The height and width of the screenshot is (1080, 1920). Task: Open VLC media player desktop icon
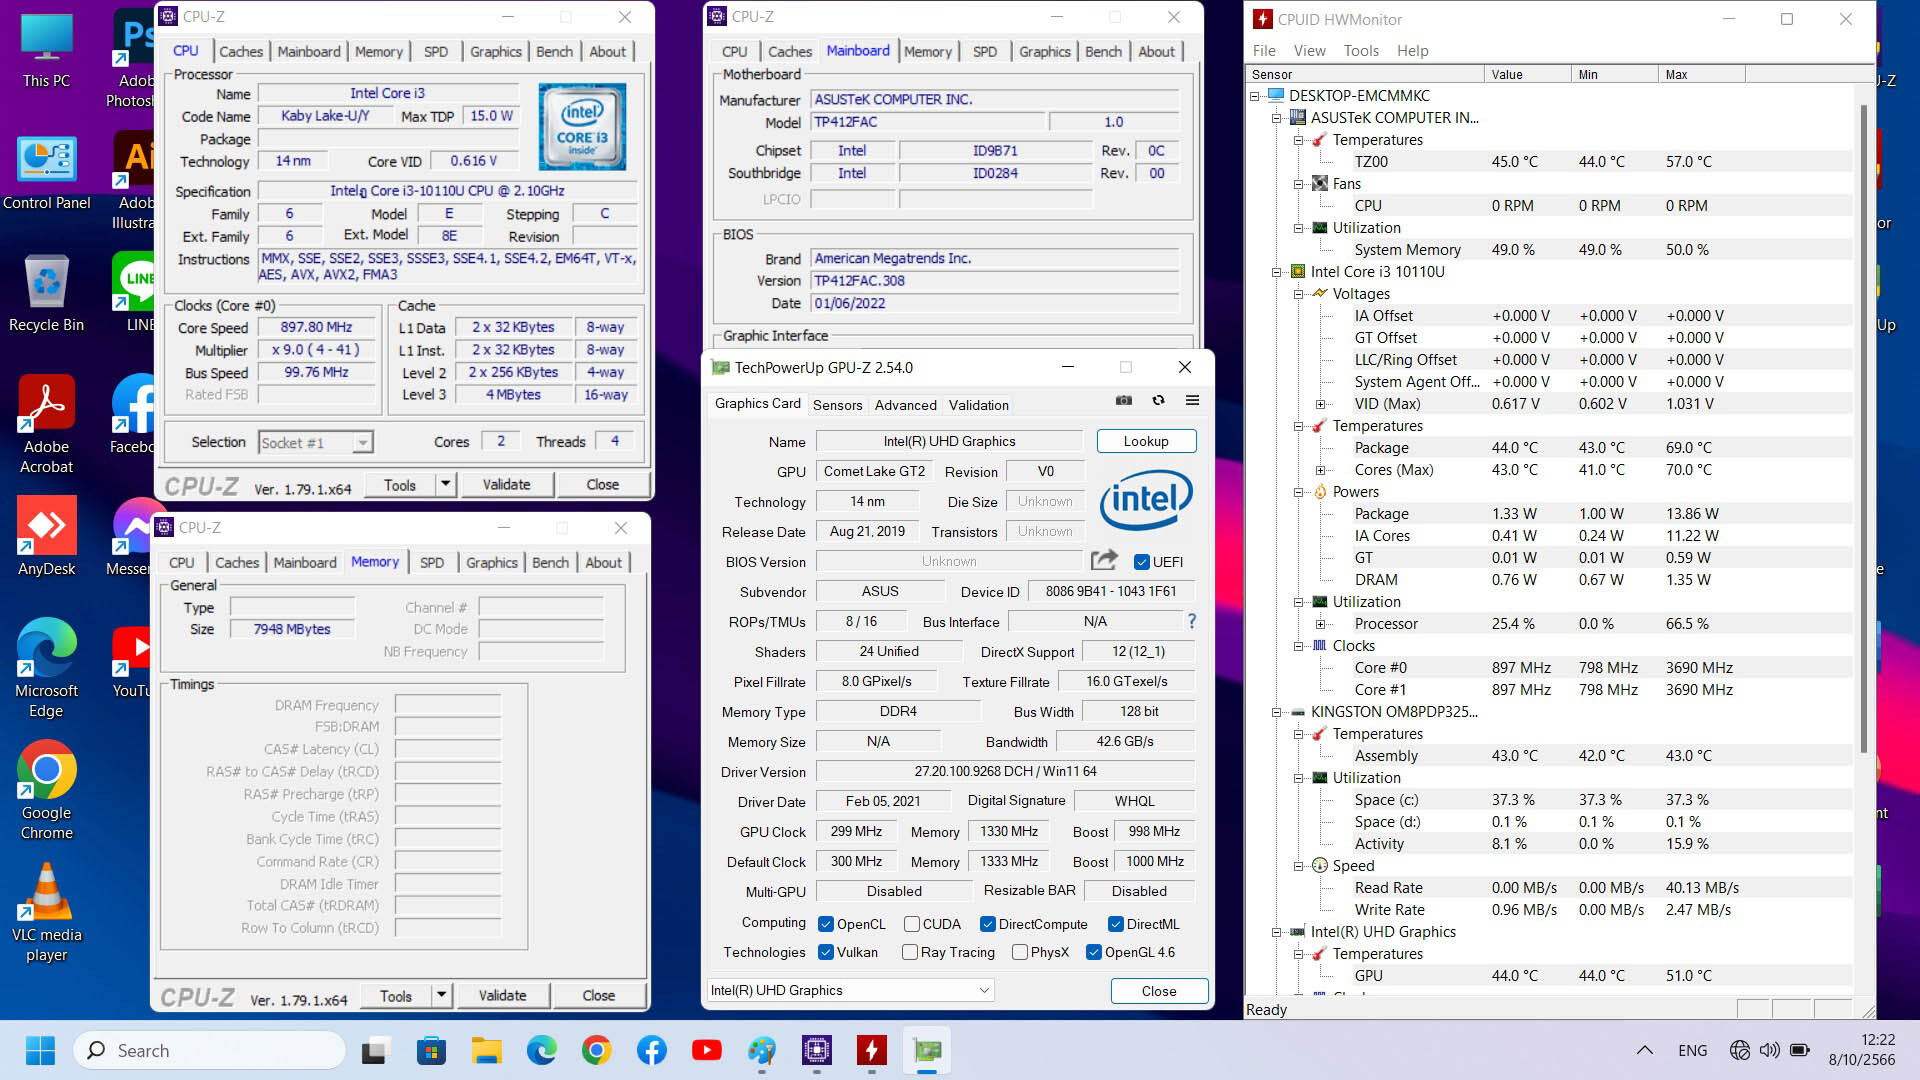[46, 914]
